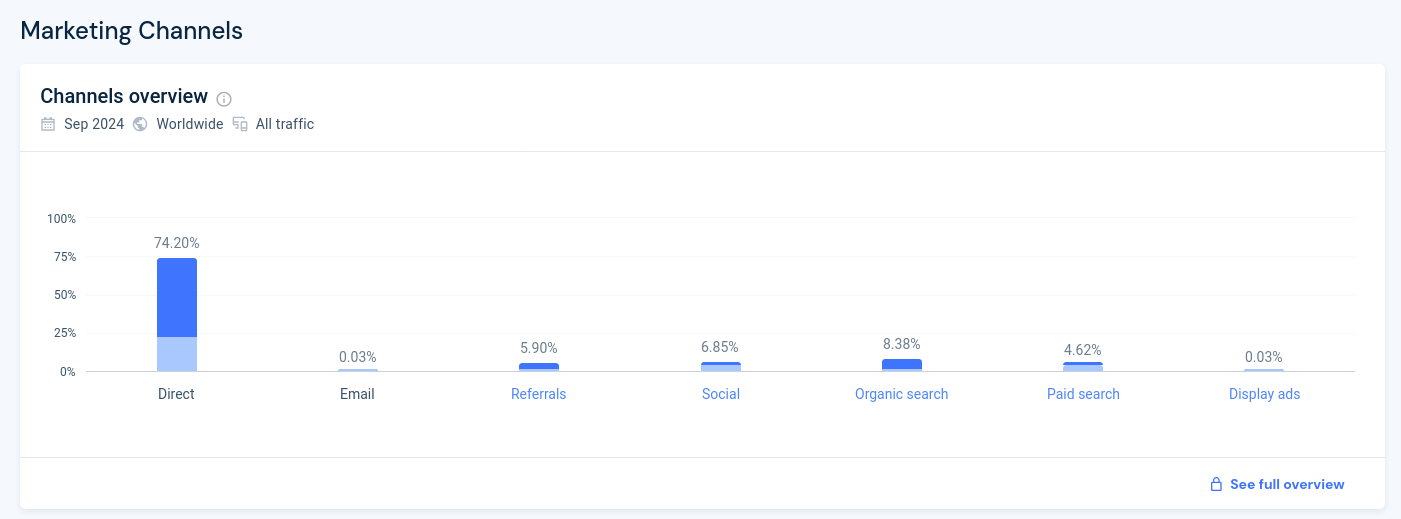Open the Paid search channel link
The width and height of the screenshot is (1401, 519).
pyautogui.click(x=1083, y=394)
